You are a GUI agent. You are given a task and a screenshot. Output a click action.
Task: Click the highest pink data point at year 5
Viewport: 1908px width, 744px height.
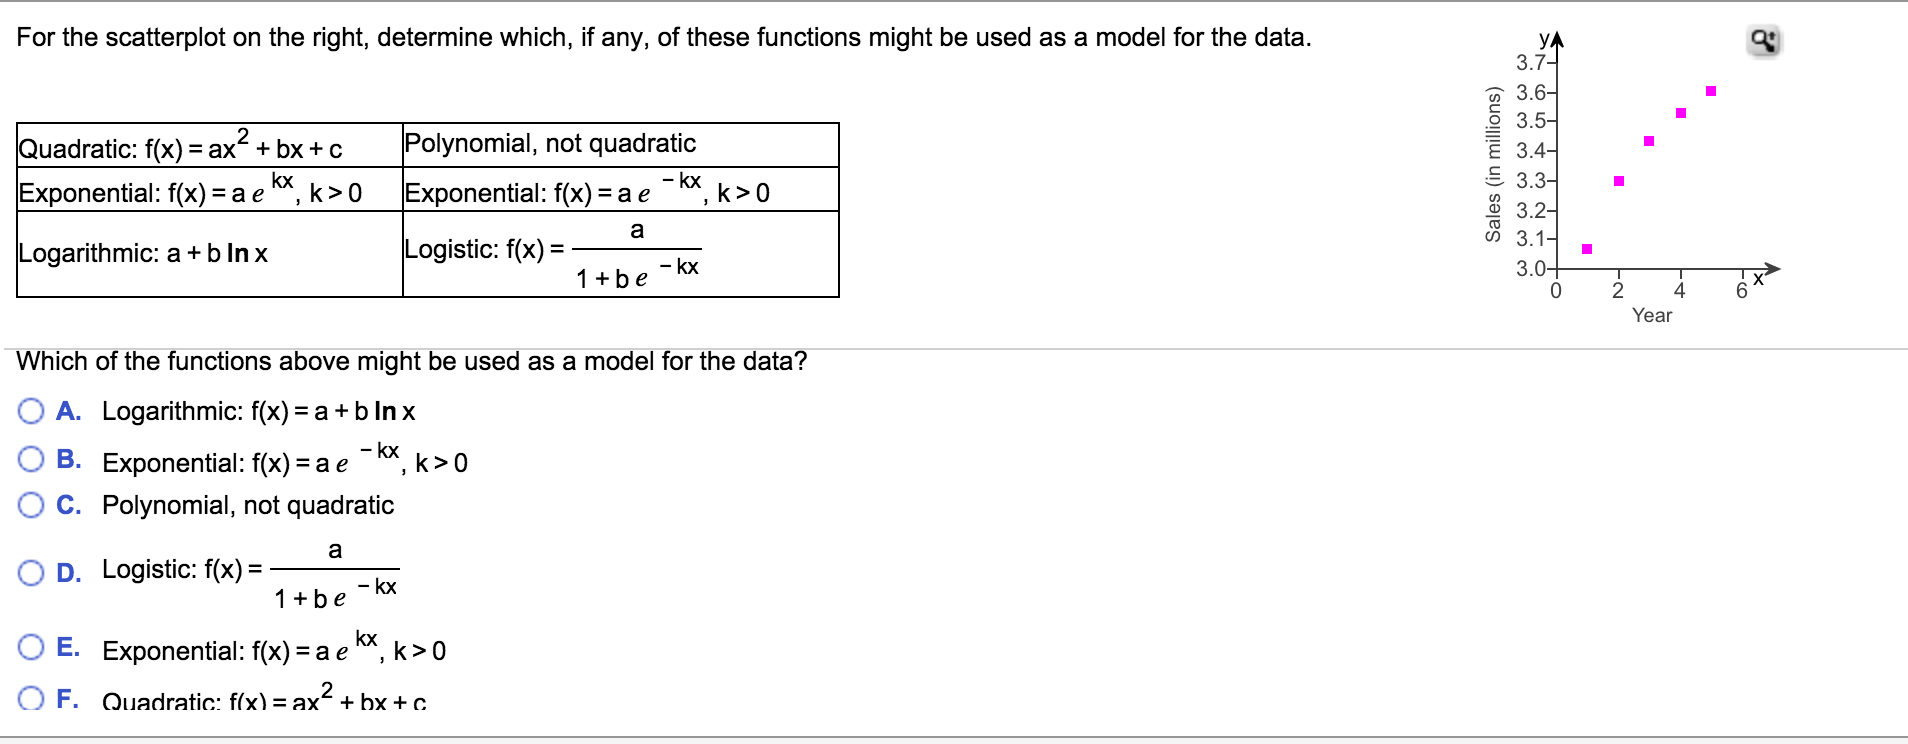[x=1711, y=91]
